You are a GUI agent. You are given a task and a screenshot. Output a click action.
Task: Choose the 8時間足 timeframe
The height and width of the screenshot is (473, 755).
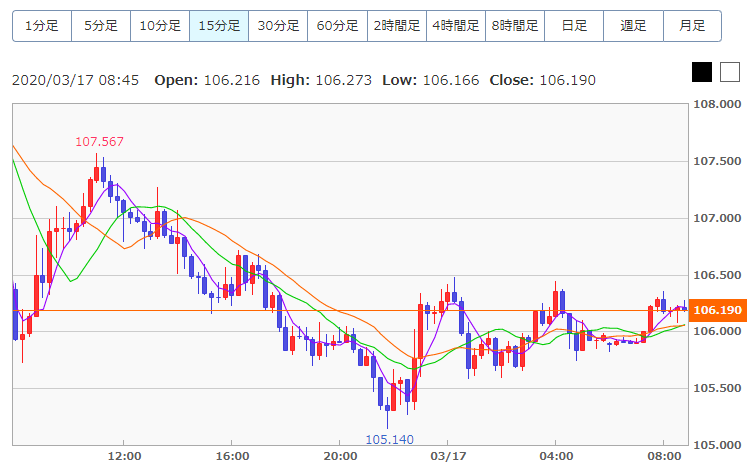(x=515, y=26)
